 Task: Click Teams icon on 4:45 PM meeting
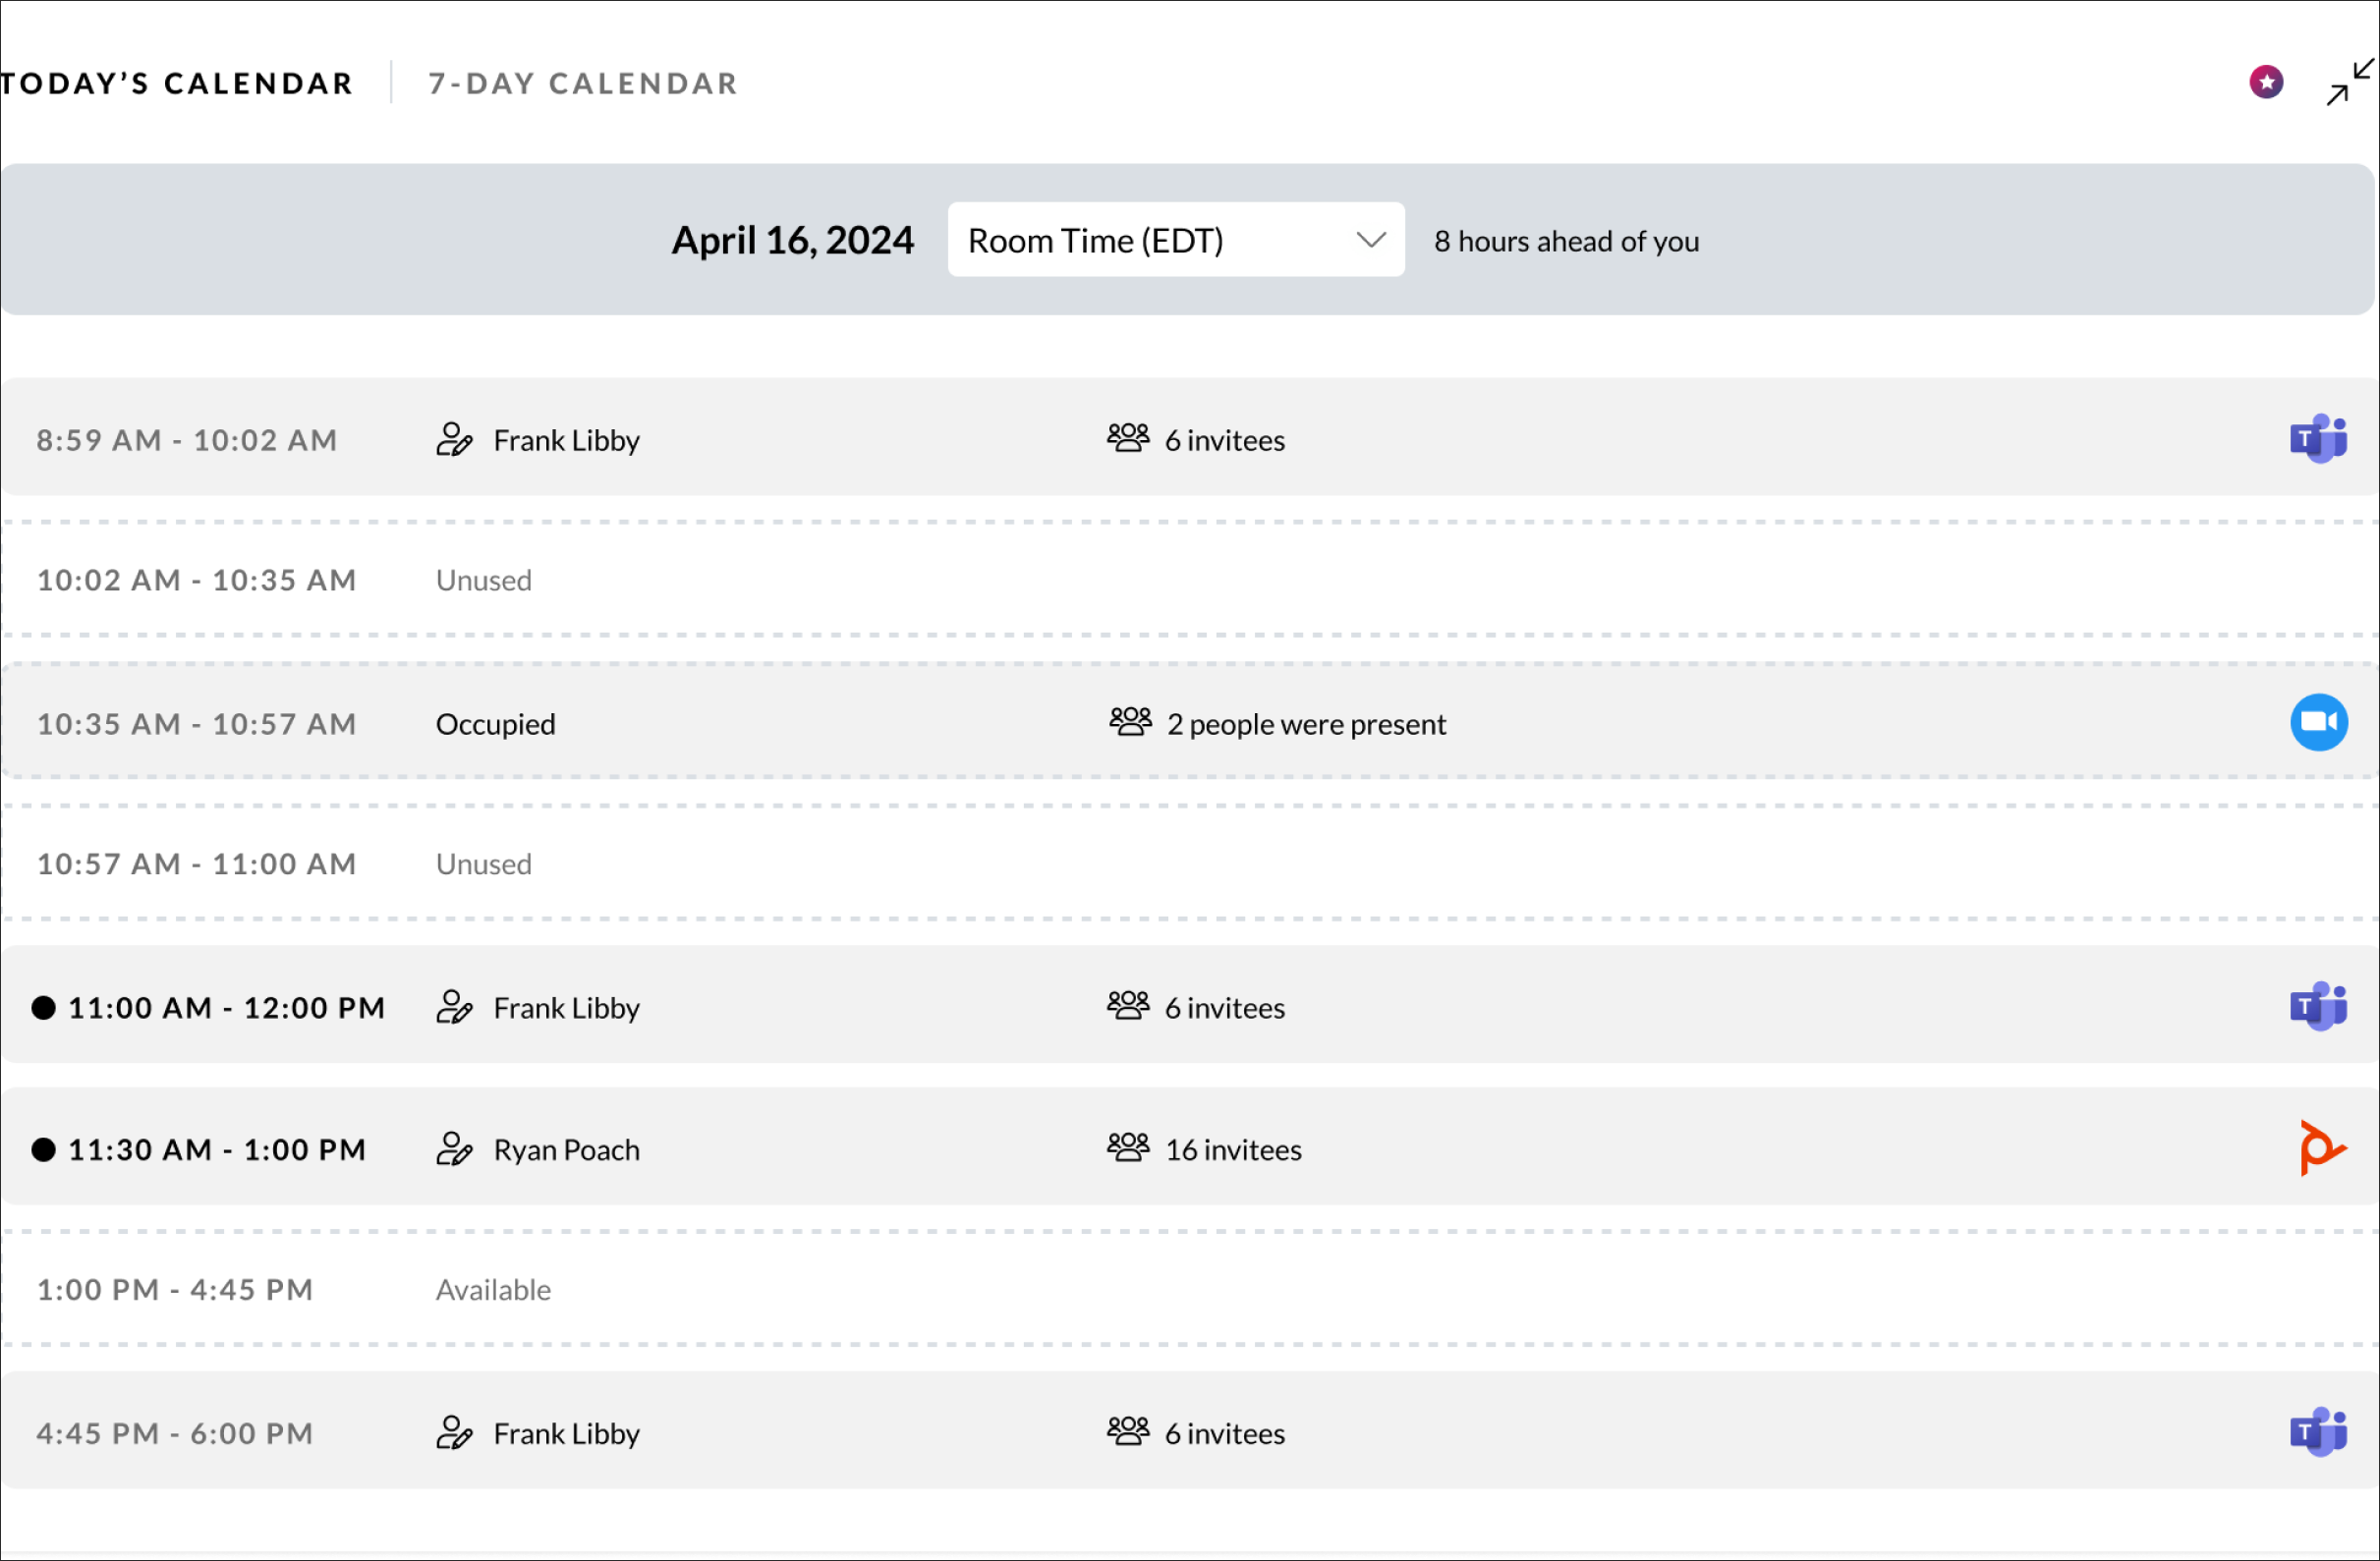coord(2317,1432)
